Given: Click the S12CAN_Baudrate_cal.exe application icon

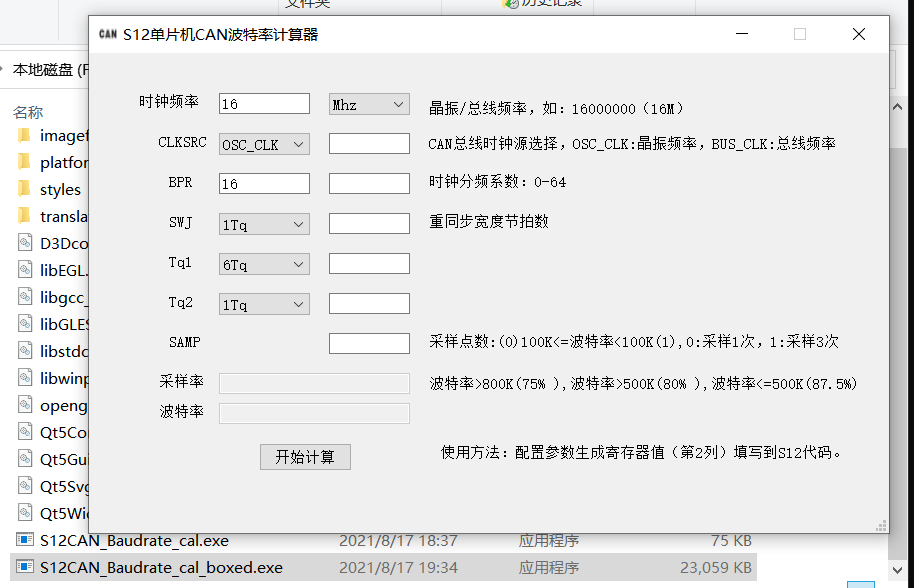Looking at the screenshot, I should (x=24, y=540).
